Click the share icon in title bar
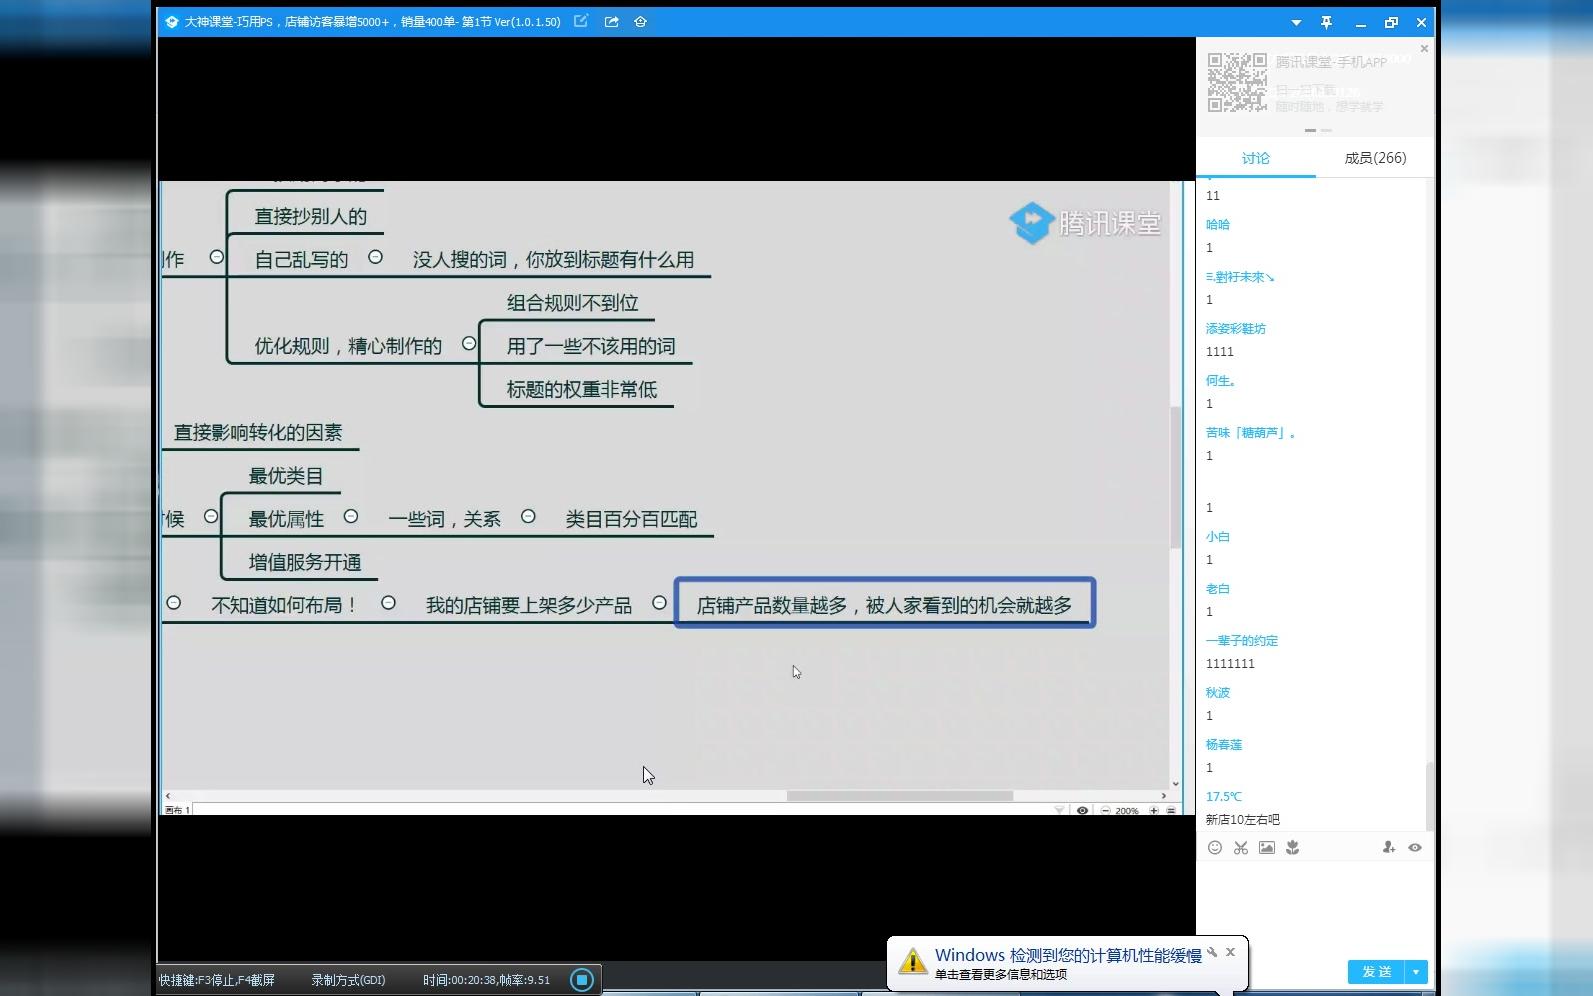The height and width of the screenshot is (996, 1593). point(611,21)
